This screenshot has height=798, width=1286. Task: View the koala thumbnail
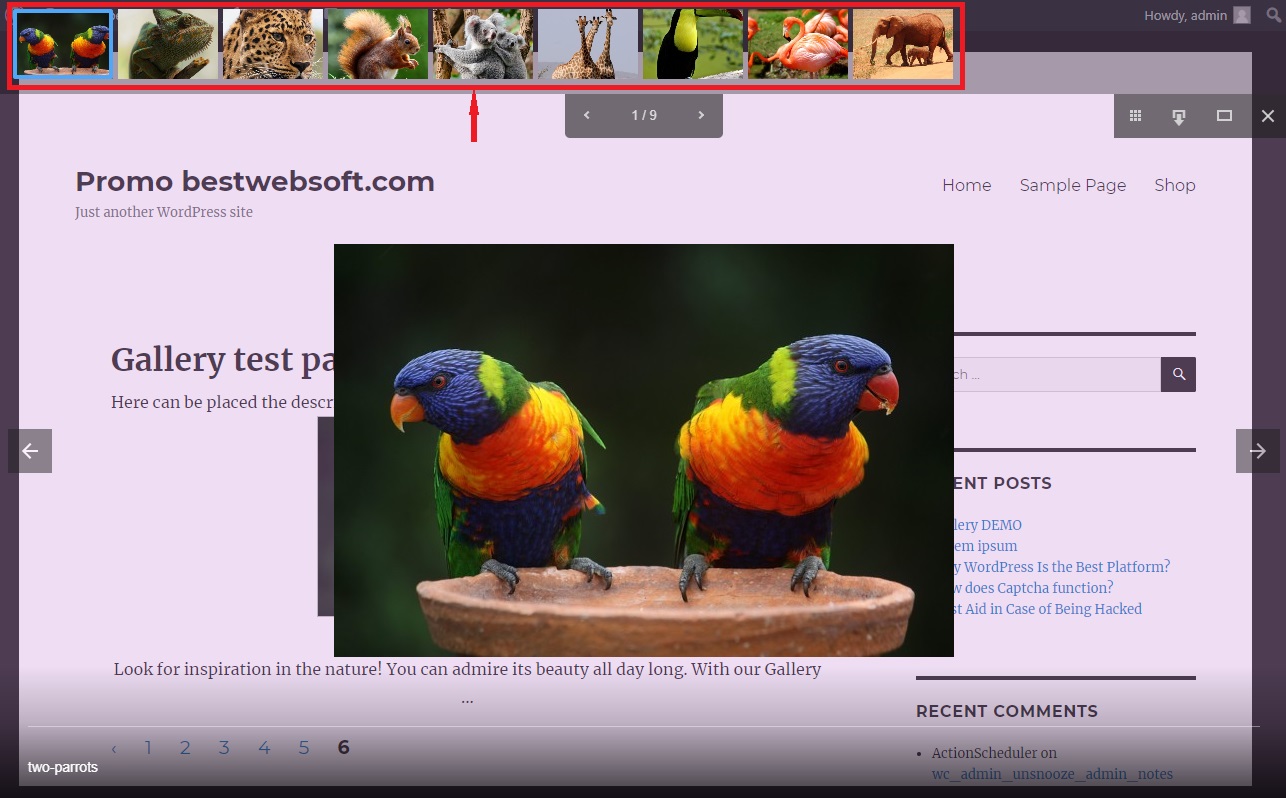[x=483, y=44]
